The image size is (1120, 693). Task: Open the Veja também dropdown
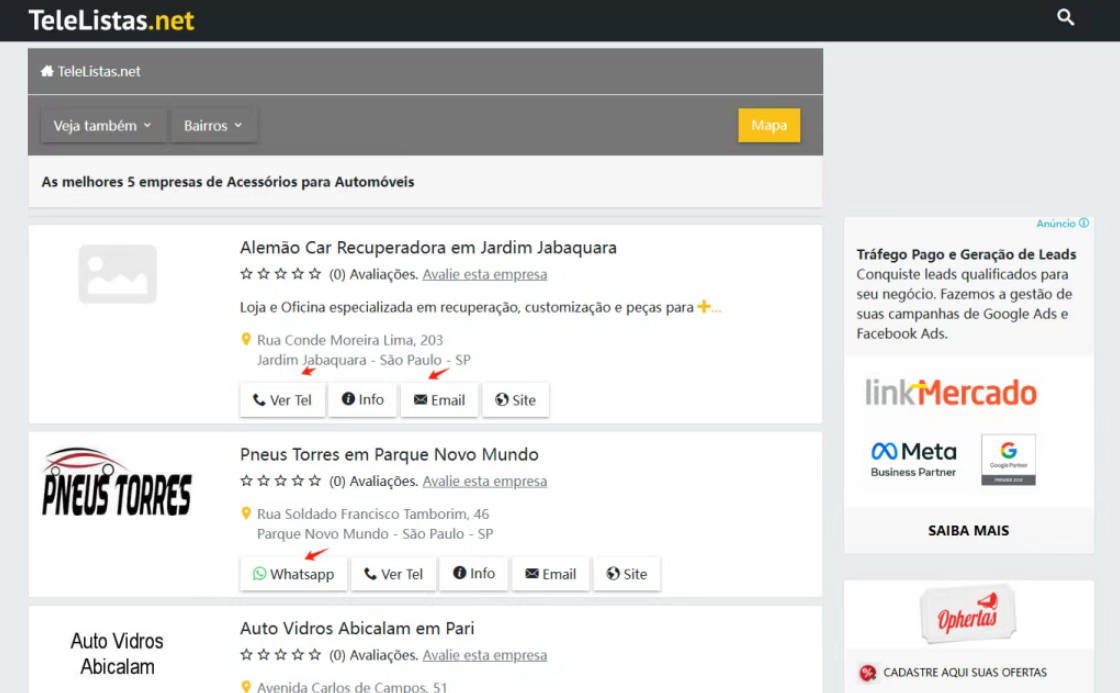pos(102,126)
